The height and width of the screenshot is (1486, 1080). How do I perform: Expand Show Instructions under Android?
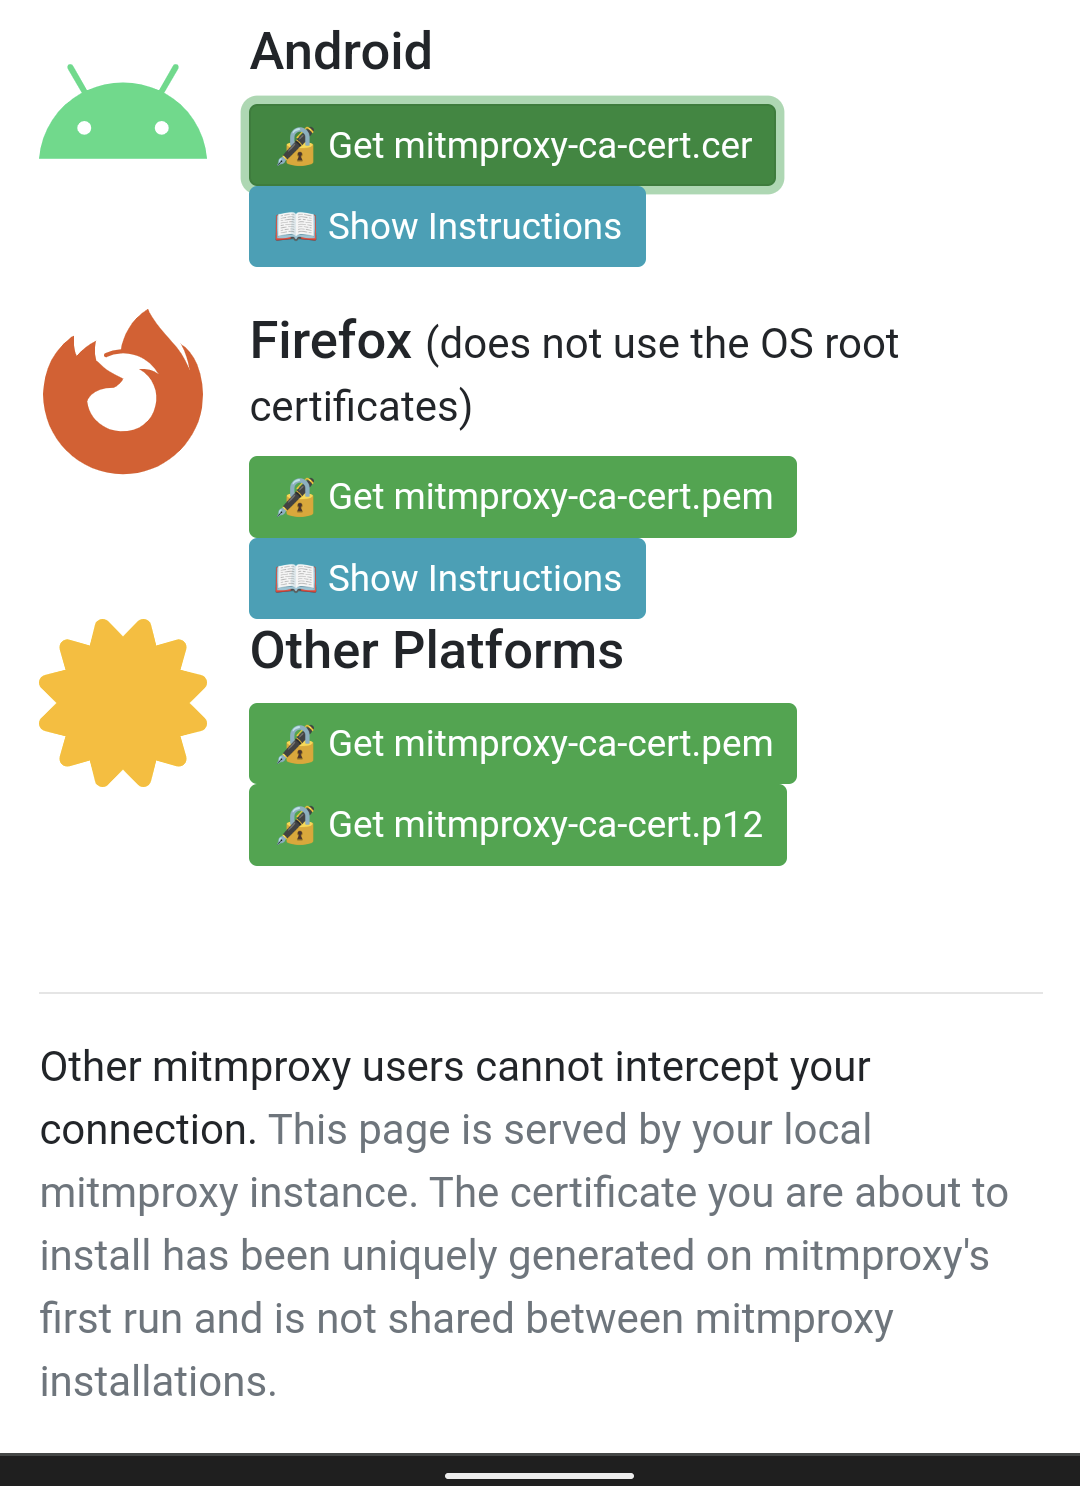tap(474, 227)
